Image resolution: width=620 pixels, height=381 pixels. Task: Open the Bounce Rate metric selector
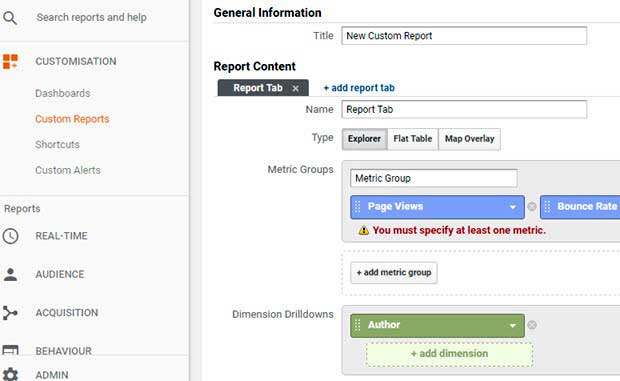(x=580, y=207)
